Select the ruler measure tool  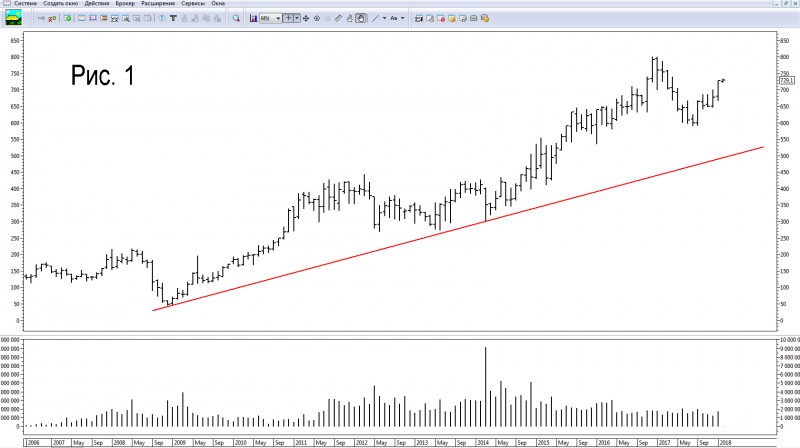[x=338, y=18]
